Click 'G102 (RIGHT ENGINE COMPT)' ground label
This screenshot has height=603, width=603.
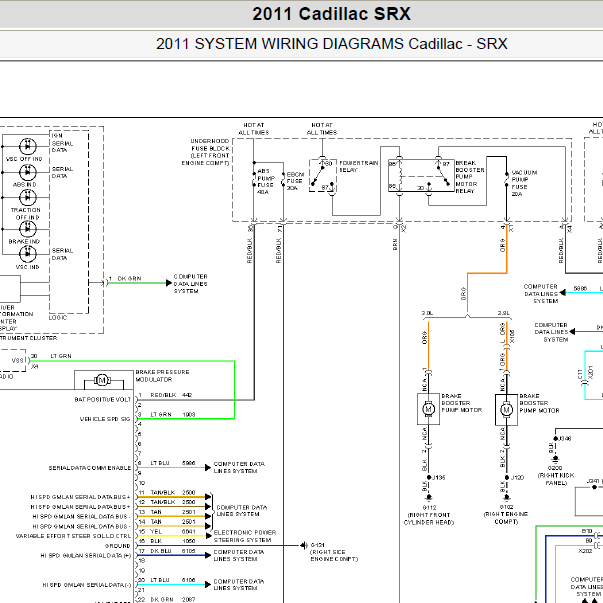click(506, 515)
